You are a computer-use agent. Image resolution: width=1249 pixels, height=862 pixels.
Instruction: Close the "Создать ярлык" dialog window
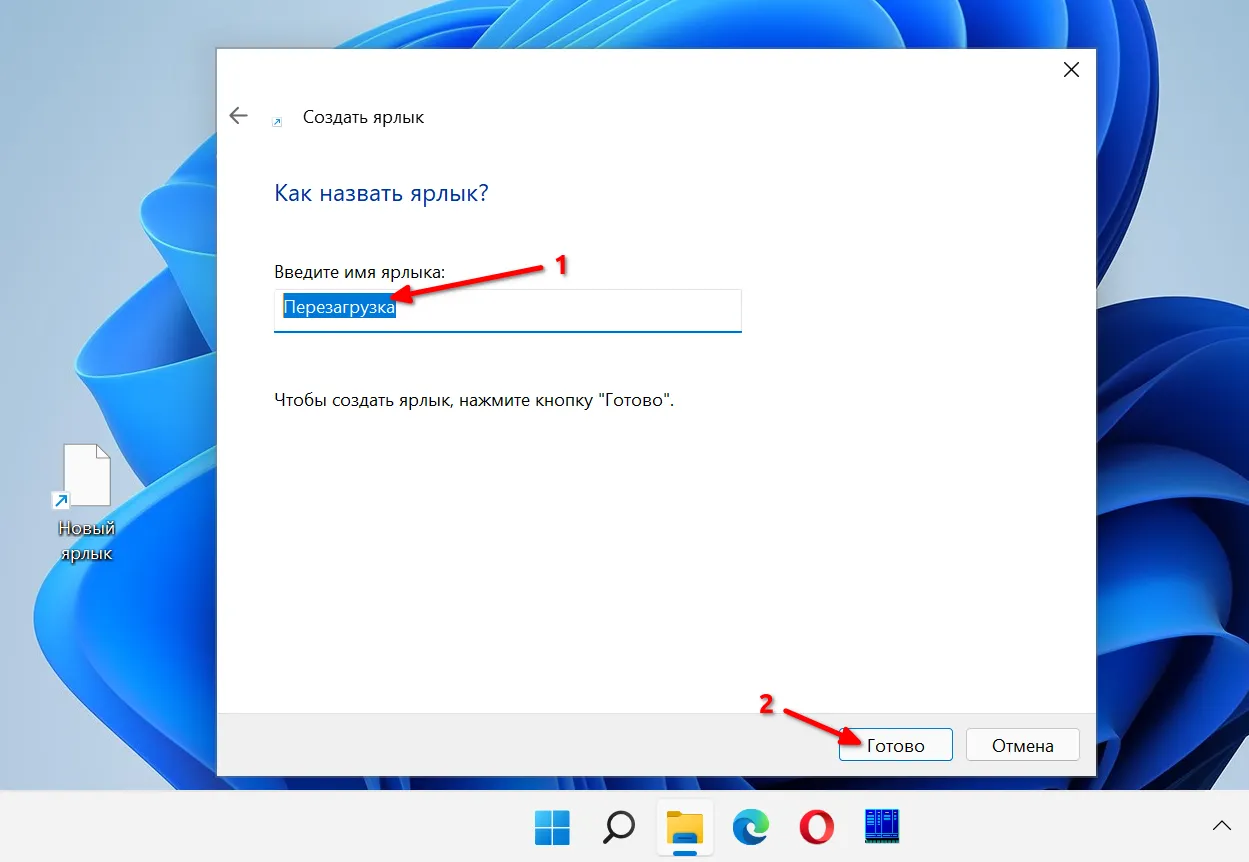point(1071,70)
